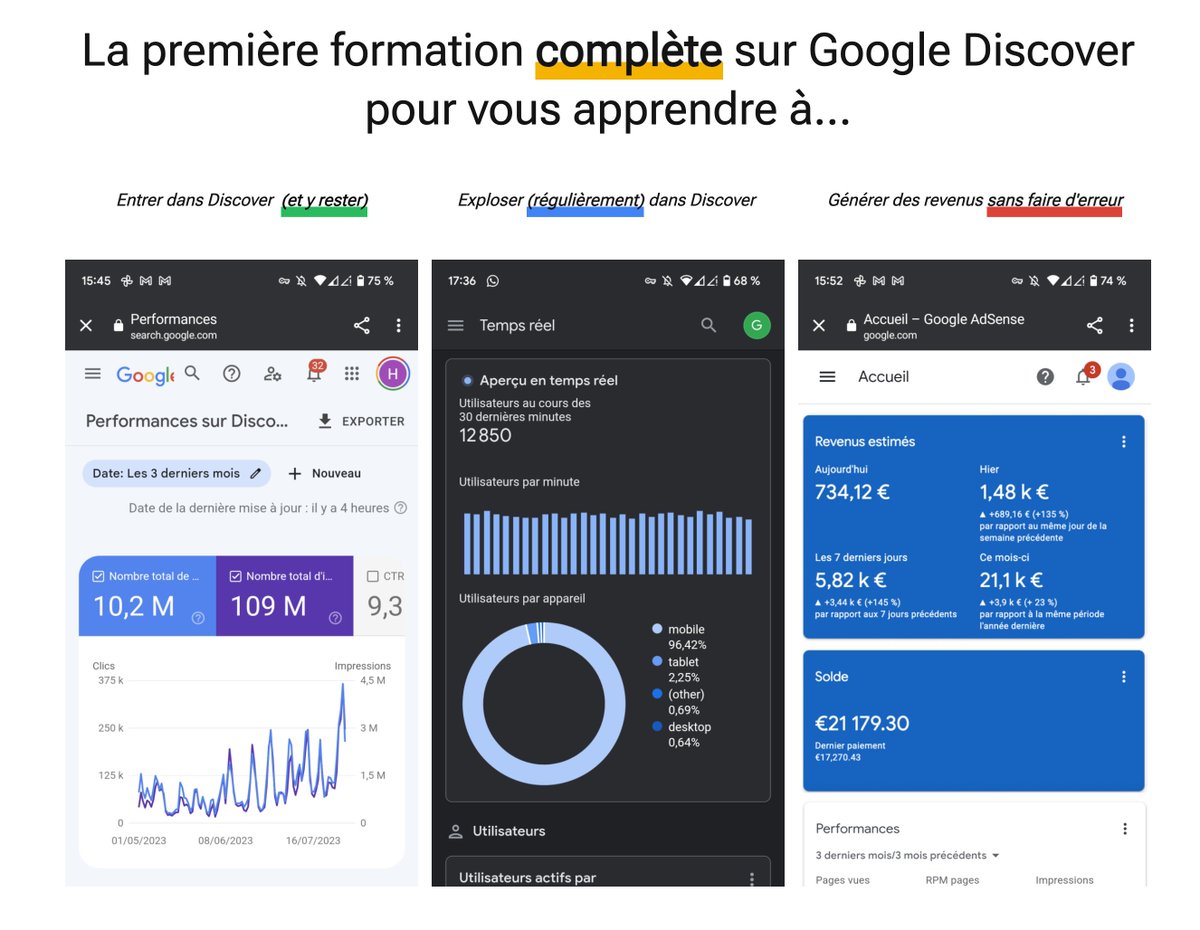
Task: Click this month's value 21,1 k €
Action: tap(1012, 580)
